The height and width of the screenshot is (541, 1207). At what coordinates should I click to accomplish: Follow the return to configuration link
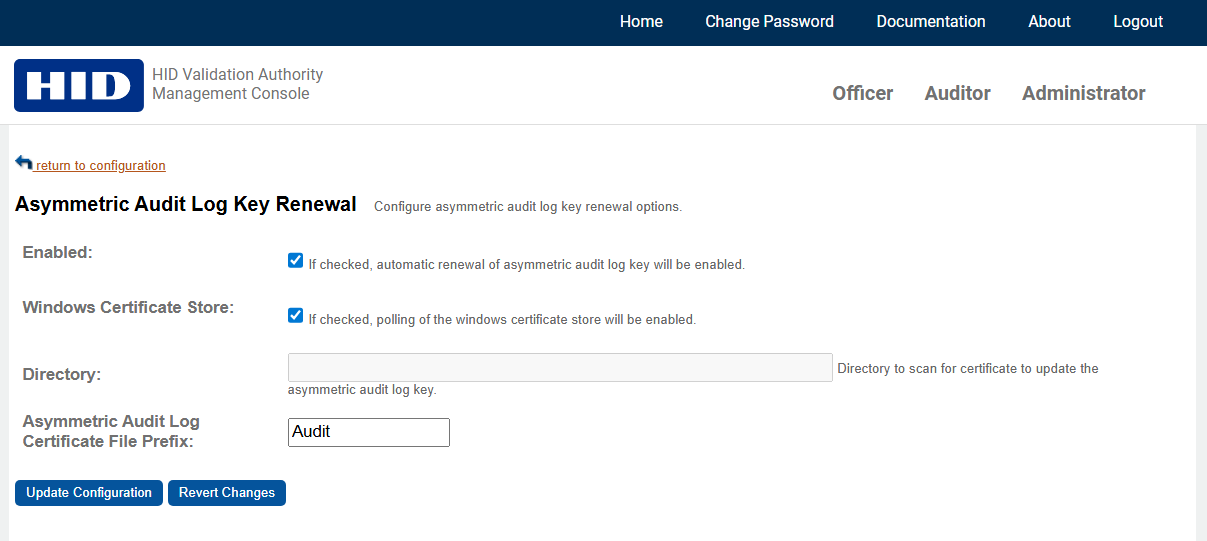coord(101,166)
